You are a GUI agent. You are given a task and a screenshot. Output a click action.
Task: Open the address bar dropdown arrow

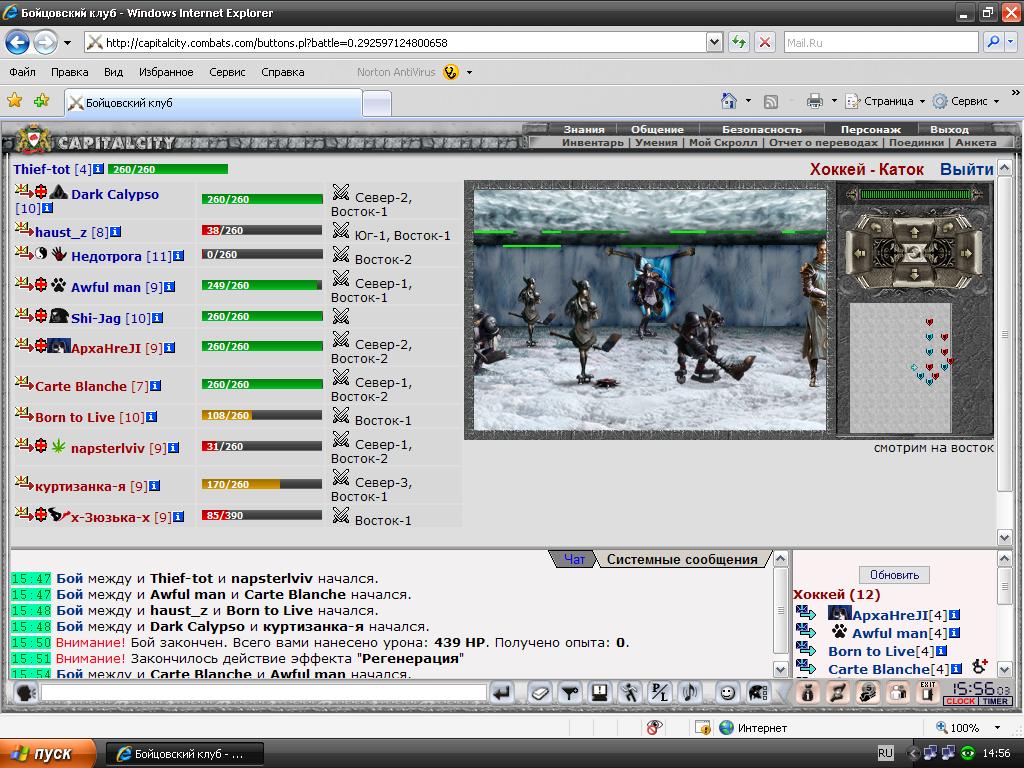(x=714, y=42)
